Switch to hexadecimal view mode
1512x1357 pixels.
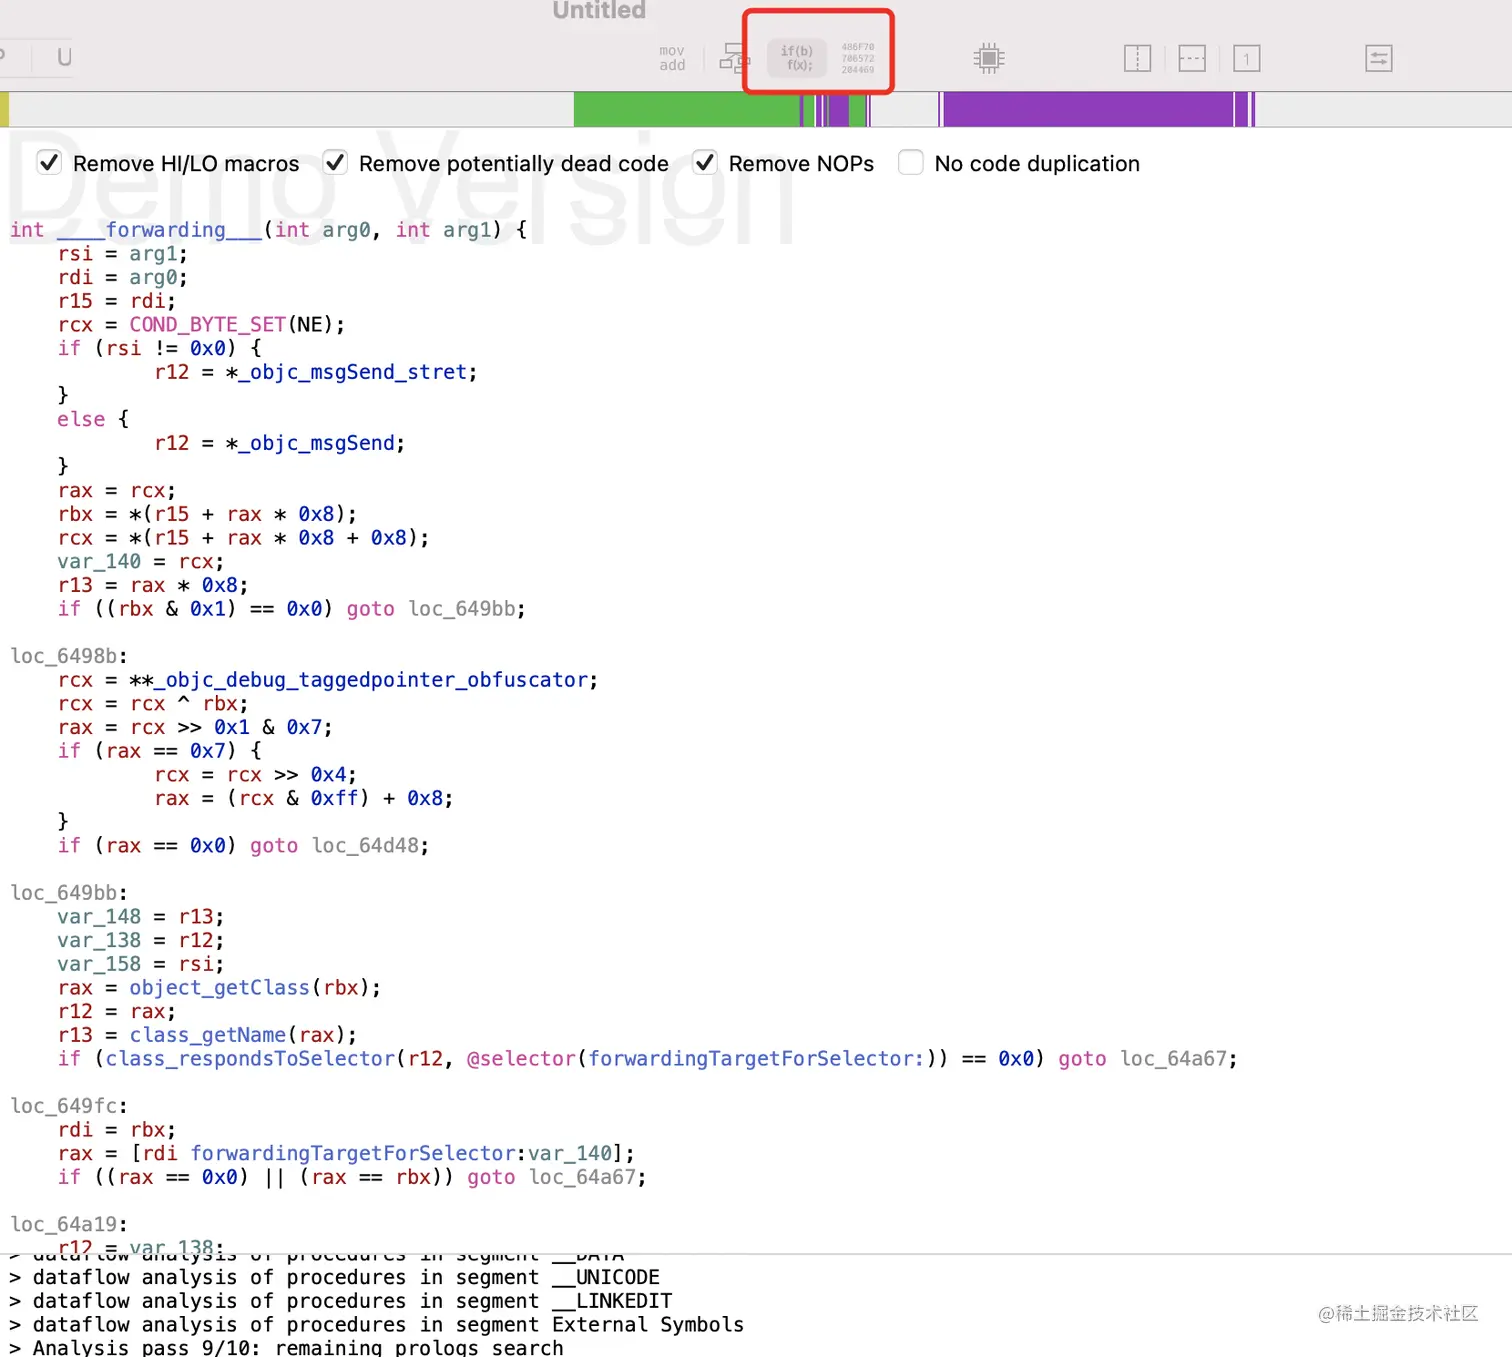click(857, 58)
